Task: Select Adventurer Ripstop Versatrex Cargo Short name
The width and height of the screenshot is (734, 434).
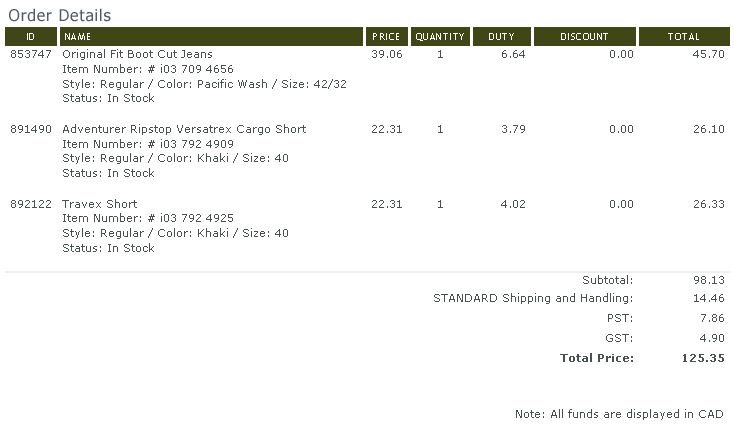Action: (184, 129)
